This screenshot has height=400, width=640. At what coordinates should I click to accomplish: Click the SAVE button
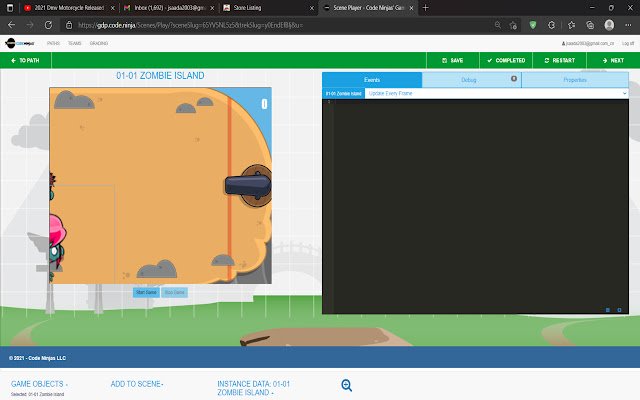coord(453,60)
